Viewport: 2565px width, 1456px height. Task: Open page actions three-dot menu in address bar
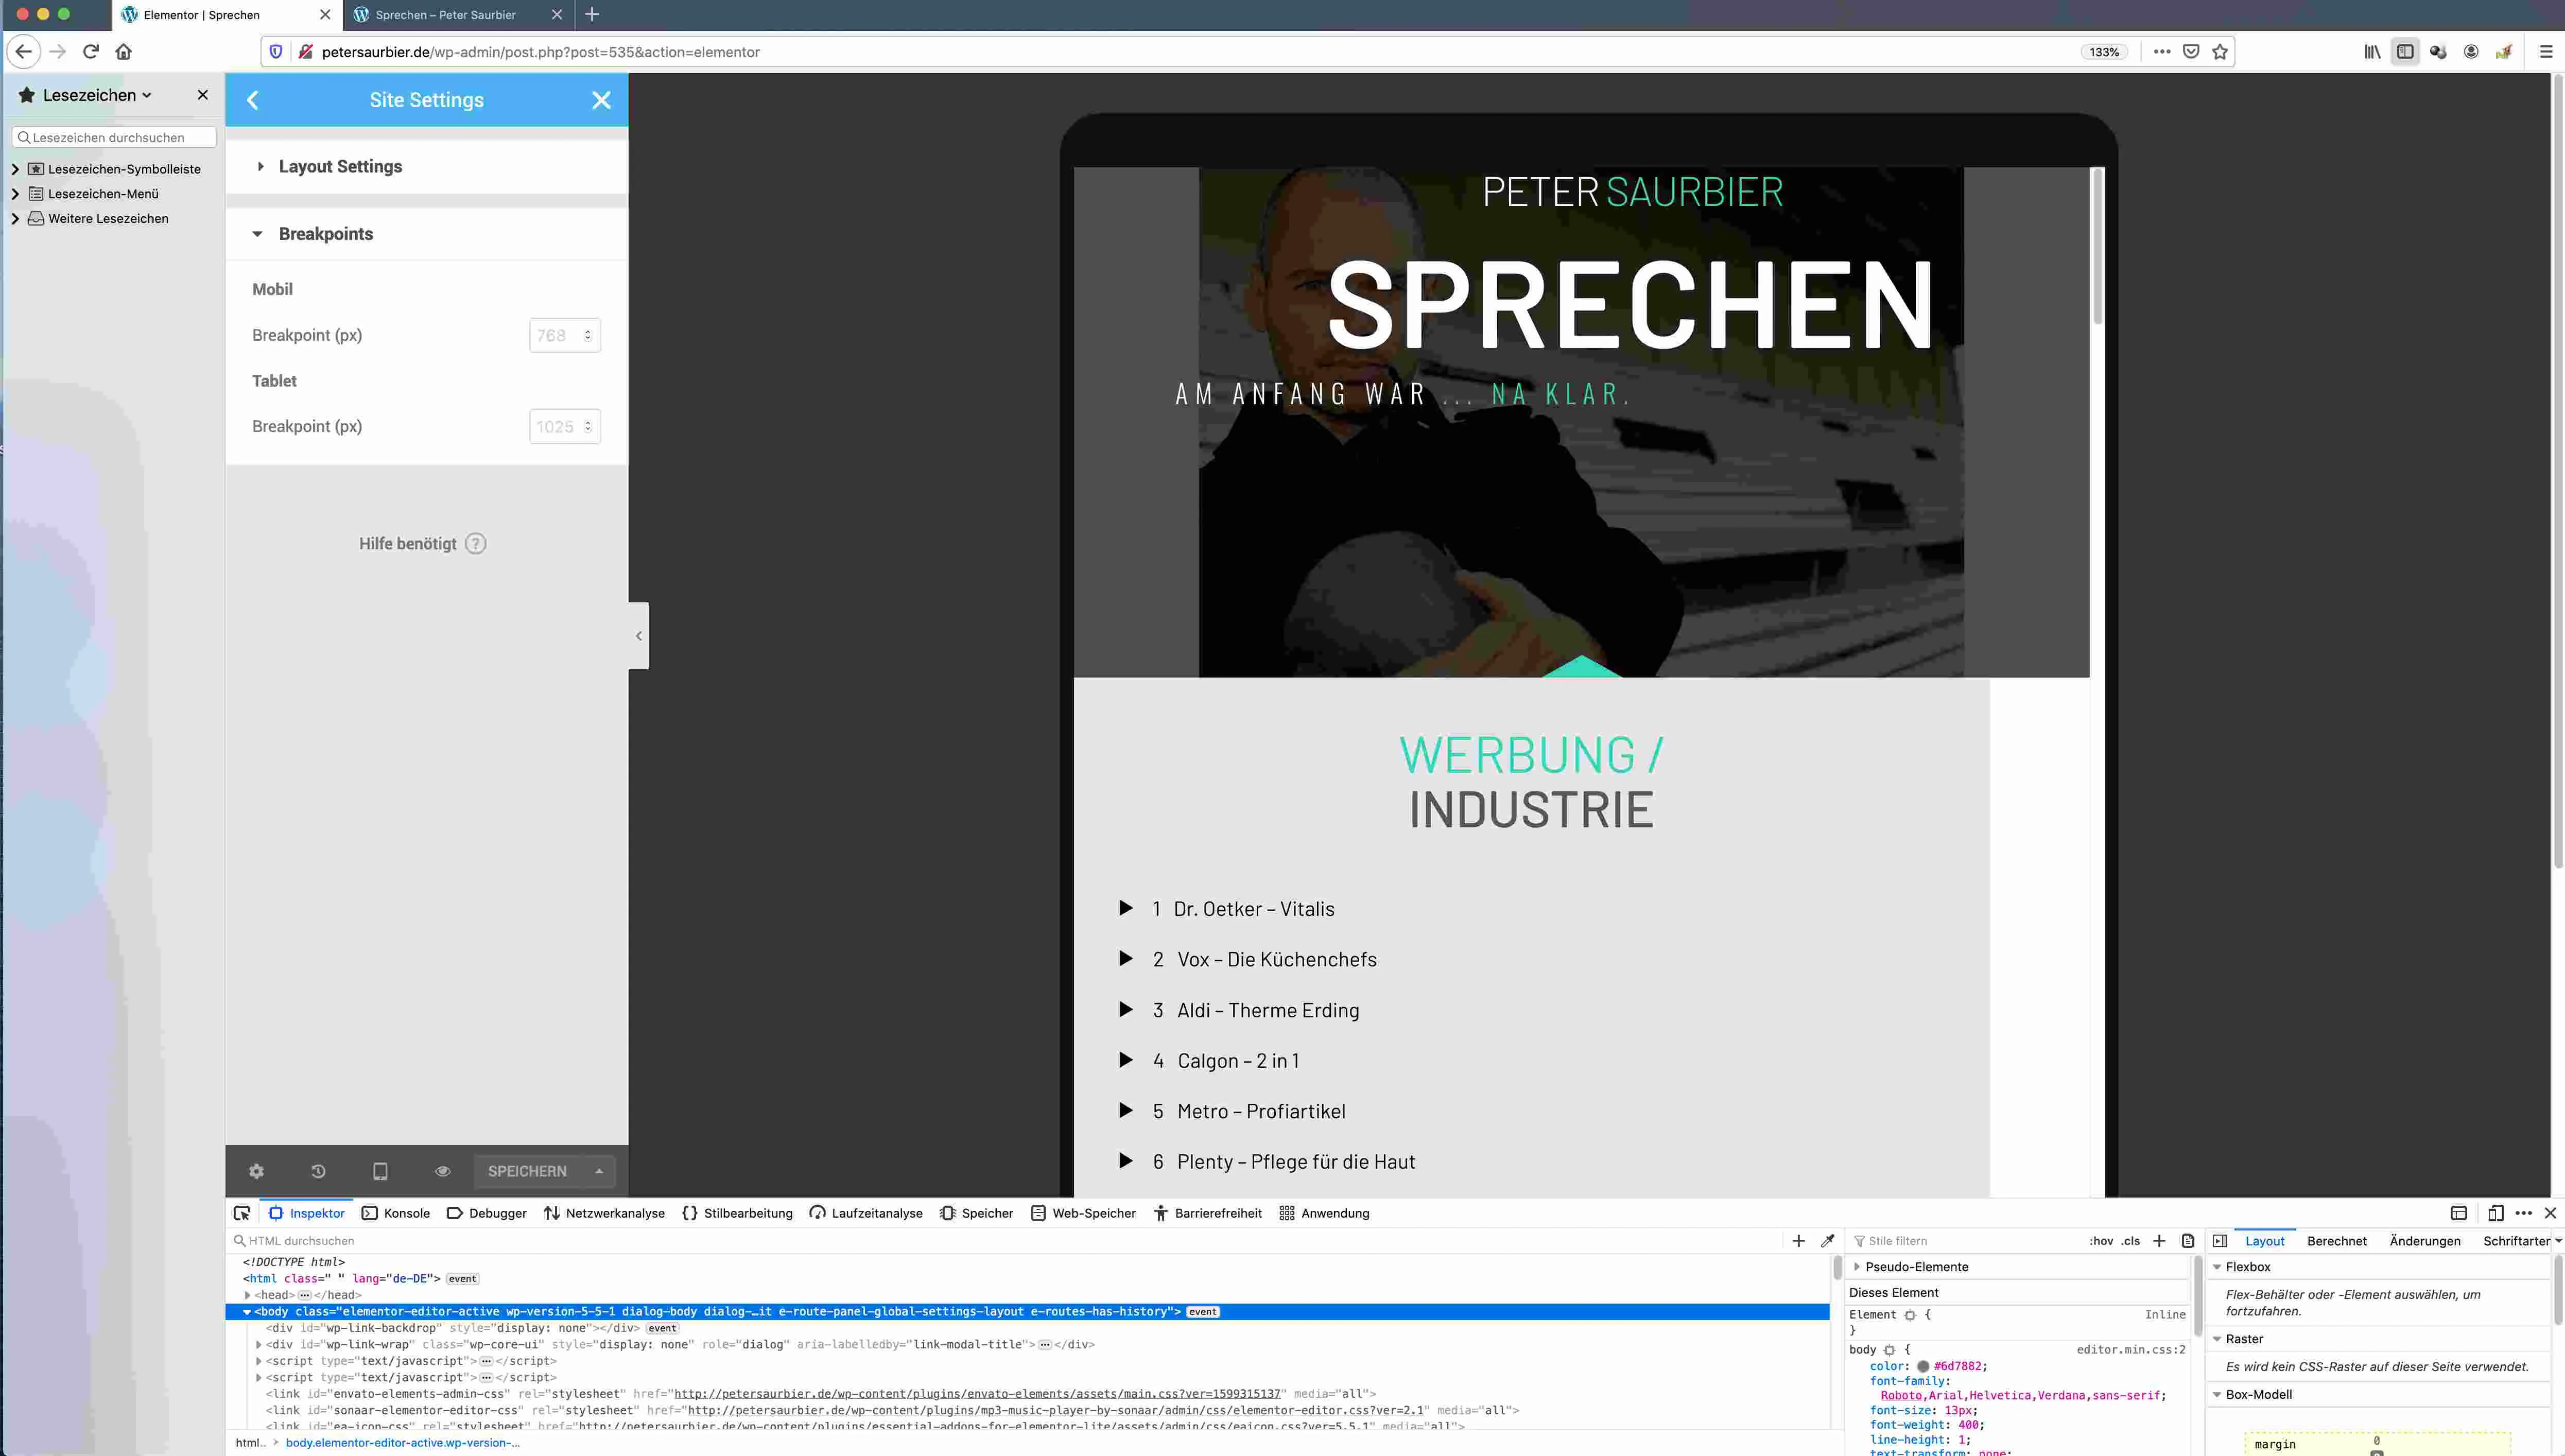point(2162,52)
